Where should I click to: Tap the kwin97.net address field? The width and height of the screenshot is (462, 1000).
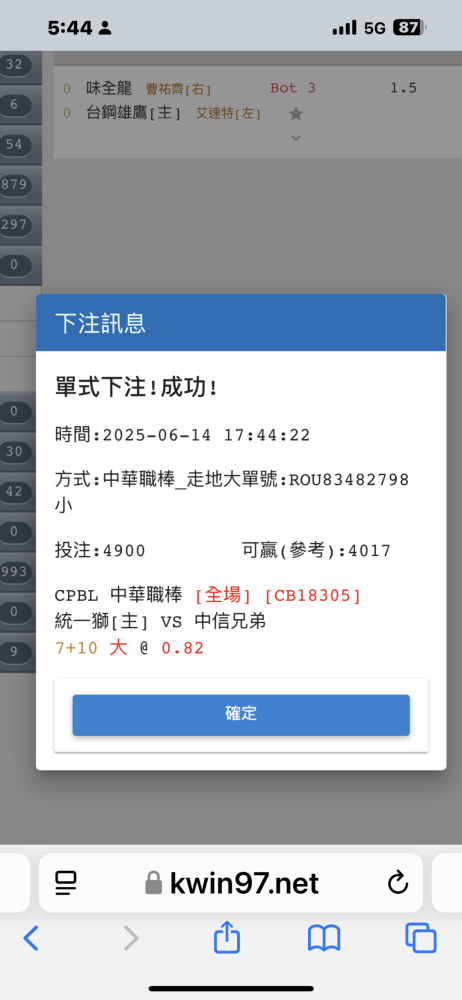231,883
